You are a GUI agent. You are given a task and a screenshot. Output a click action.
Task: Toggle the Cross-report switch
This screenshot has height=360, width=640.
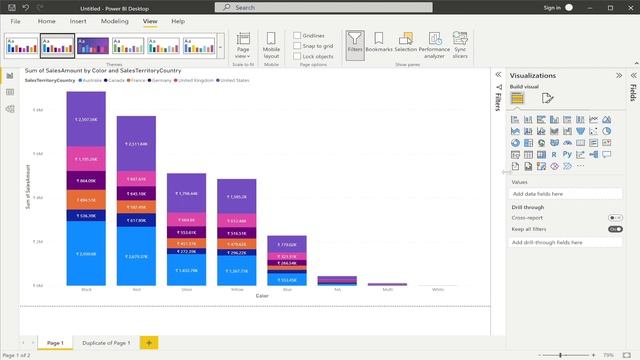click(615, 218)
